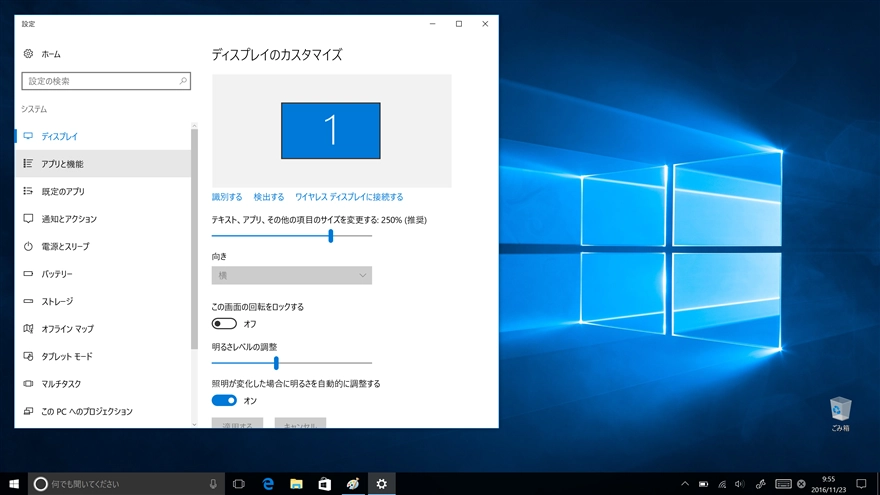Click the Cortana microphone icon
This screenshot has width=880, height=495.
(213, 484)
